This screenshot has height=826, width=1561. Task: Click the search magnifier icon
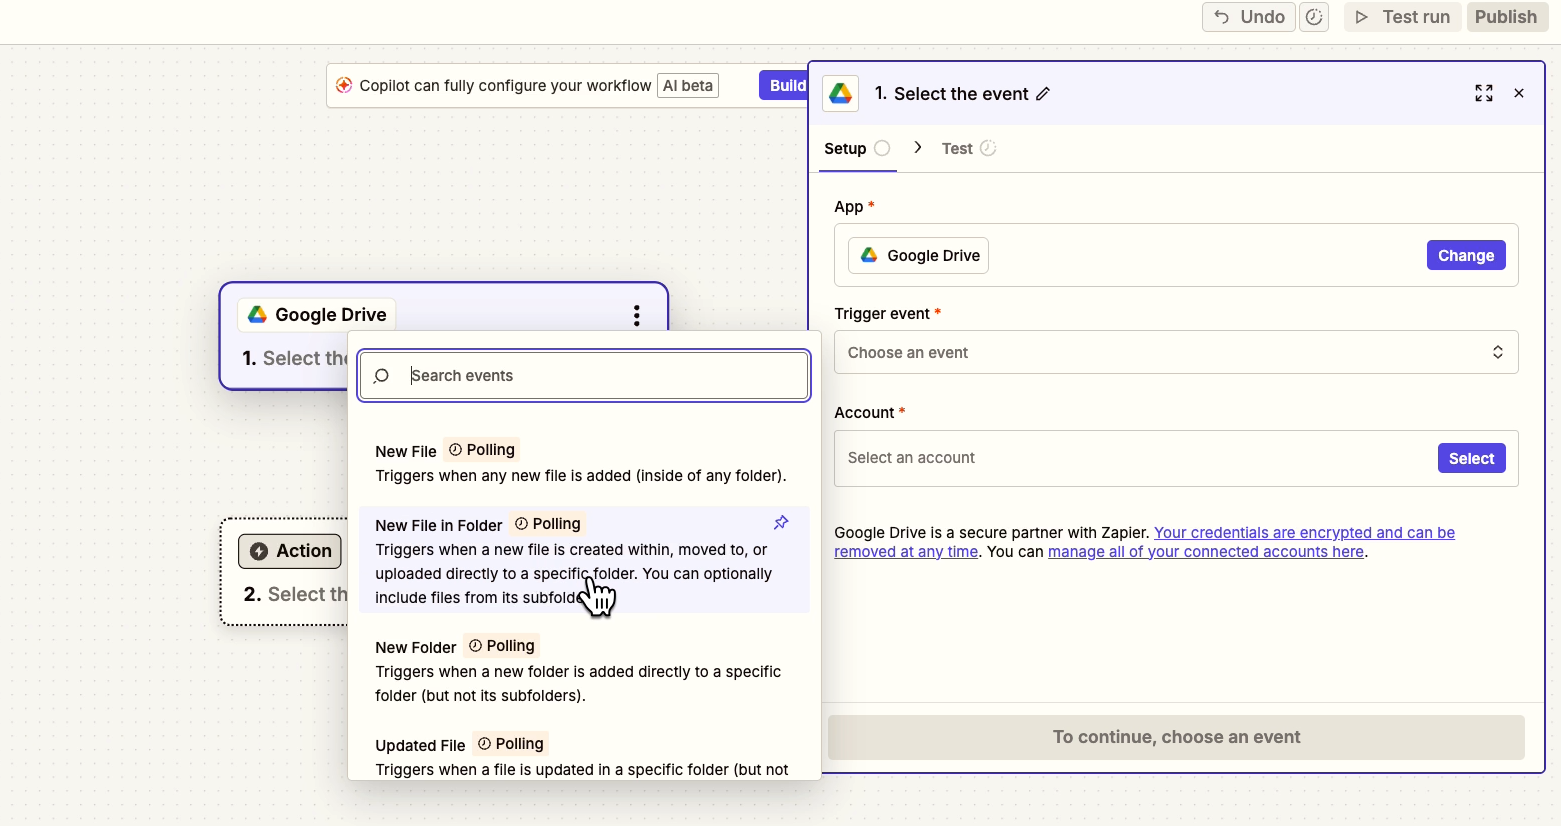point(381,376)
